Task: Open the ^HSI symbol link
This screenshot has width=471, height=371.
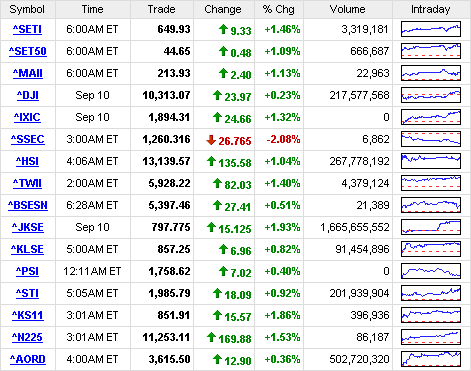Action: [27, 161]
